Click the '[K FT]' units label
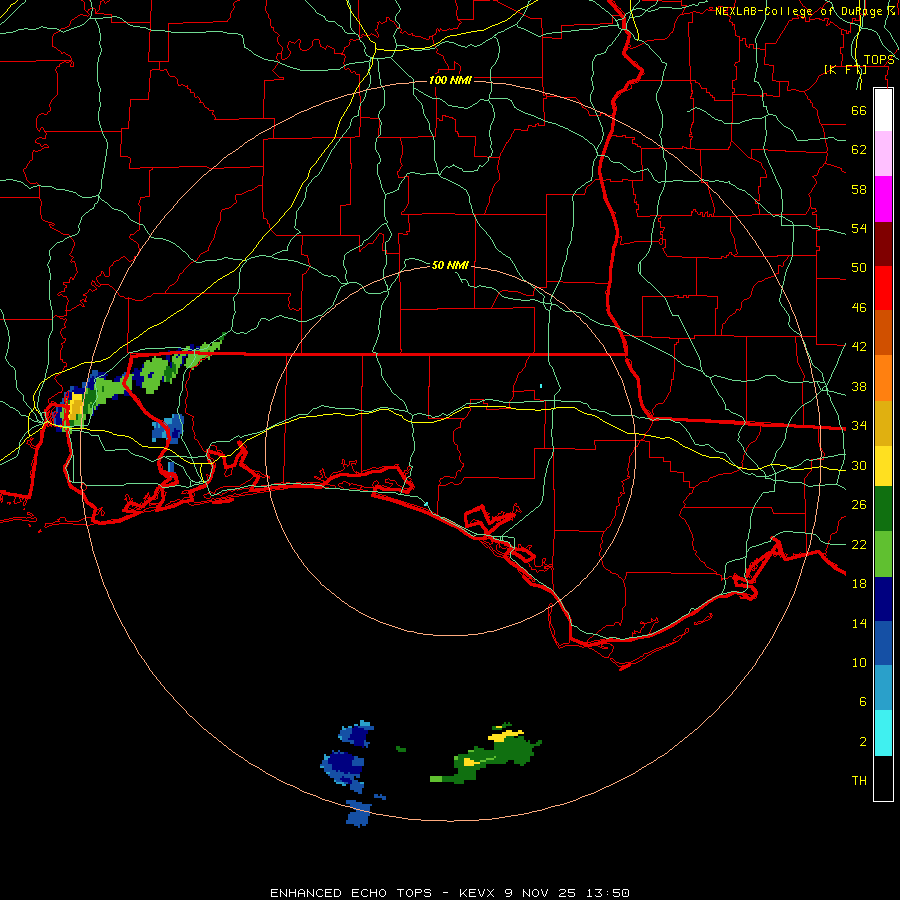 point(845,69)
